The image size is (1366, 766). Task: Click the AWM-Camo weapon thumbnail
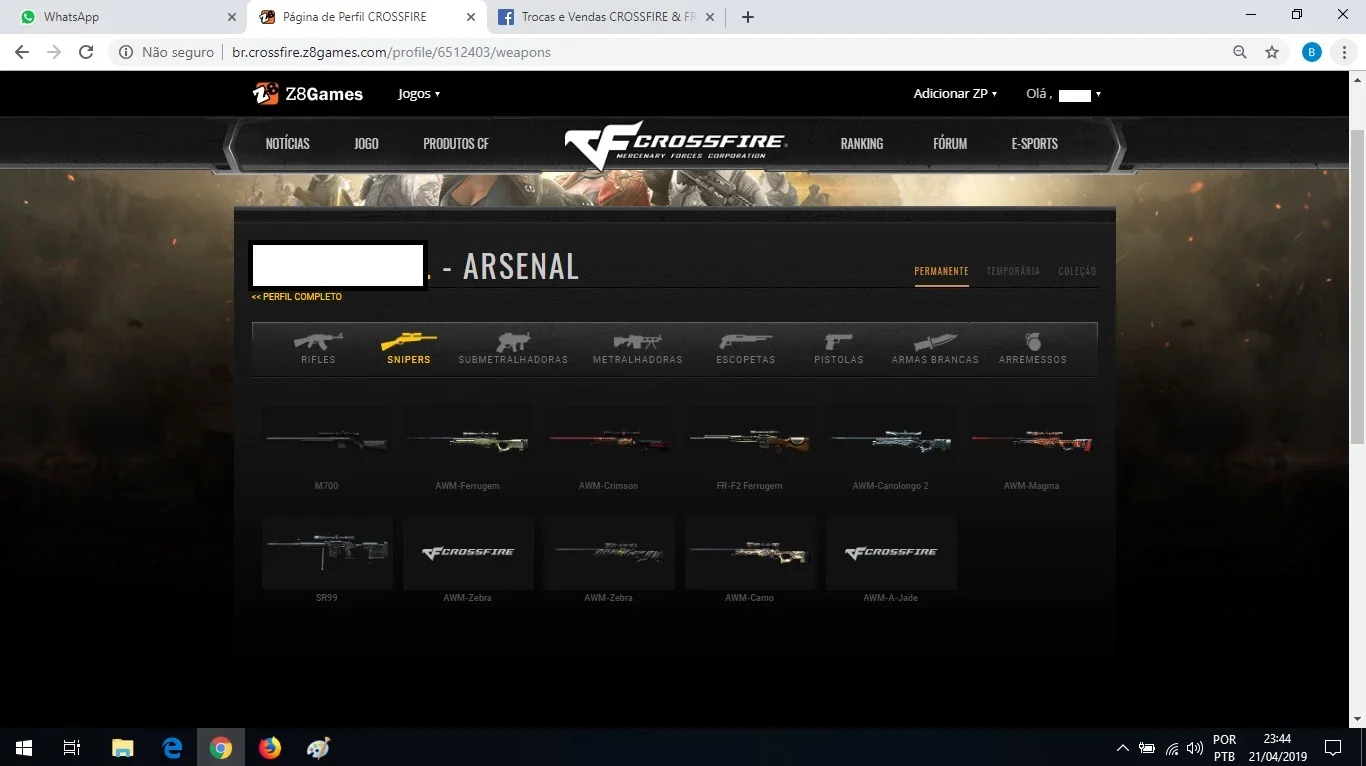coord(750,552)
